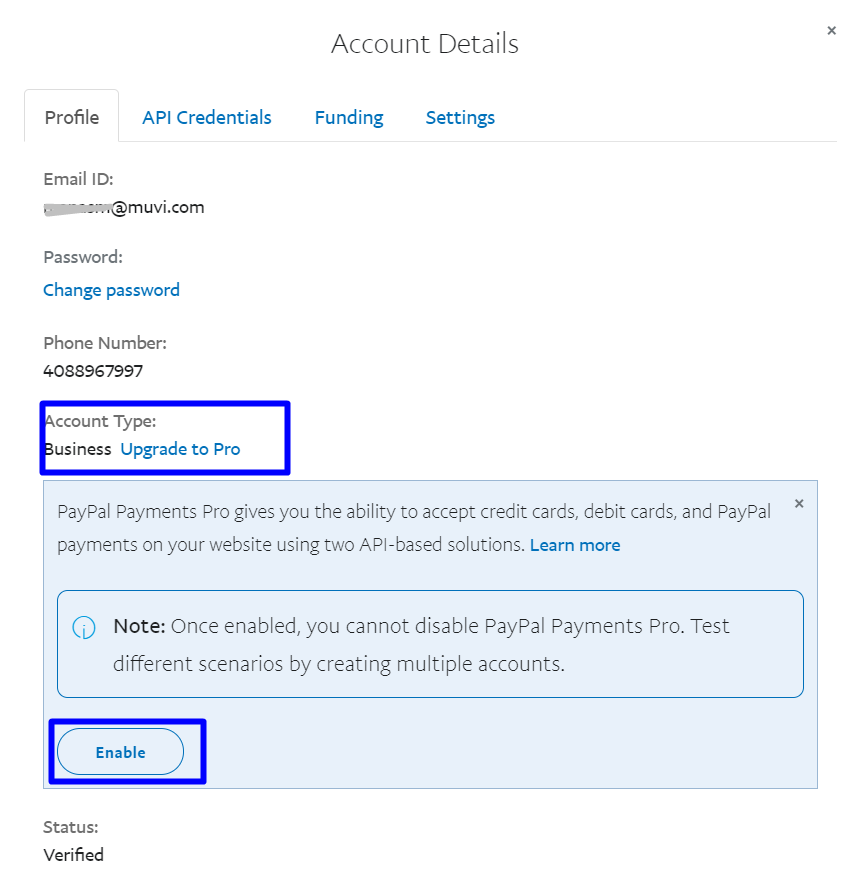Click the Change password link
Screen dimensions: 855x869
point(111,290)
